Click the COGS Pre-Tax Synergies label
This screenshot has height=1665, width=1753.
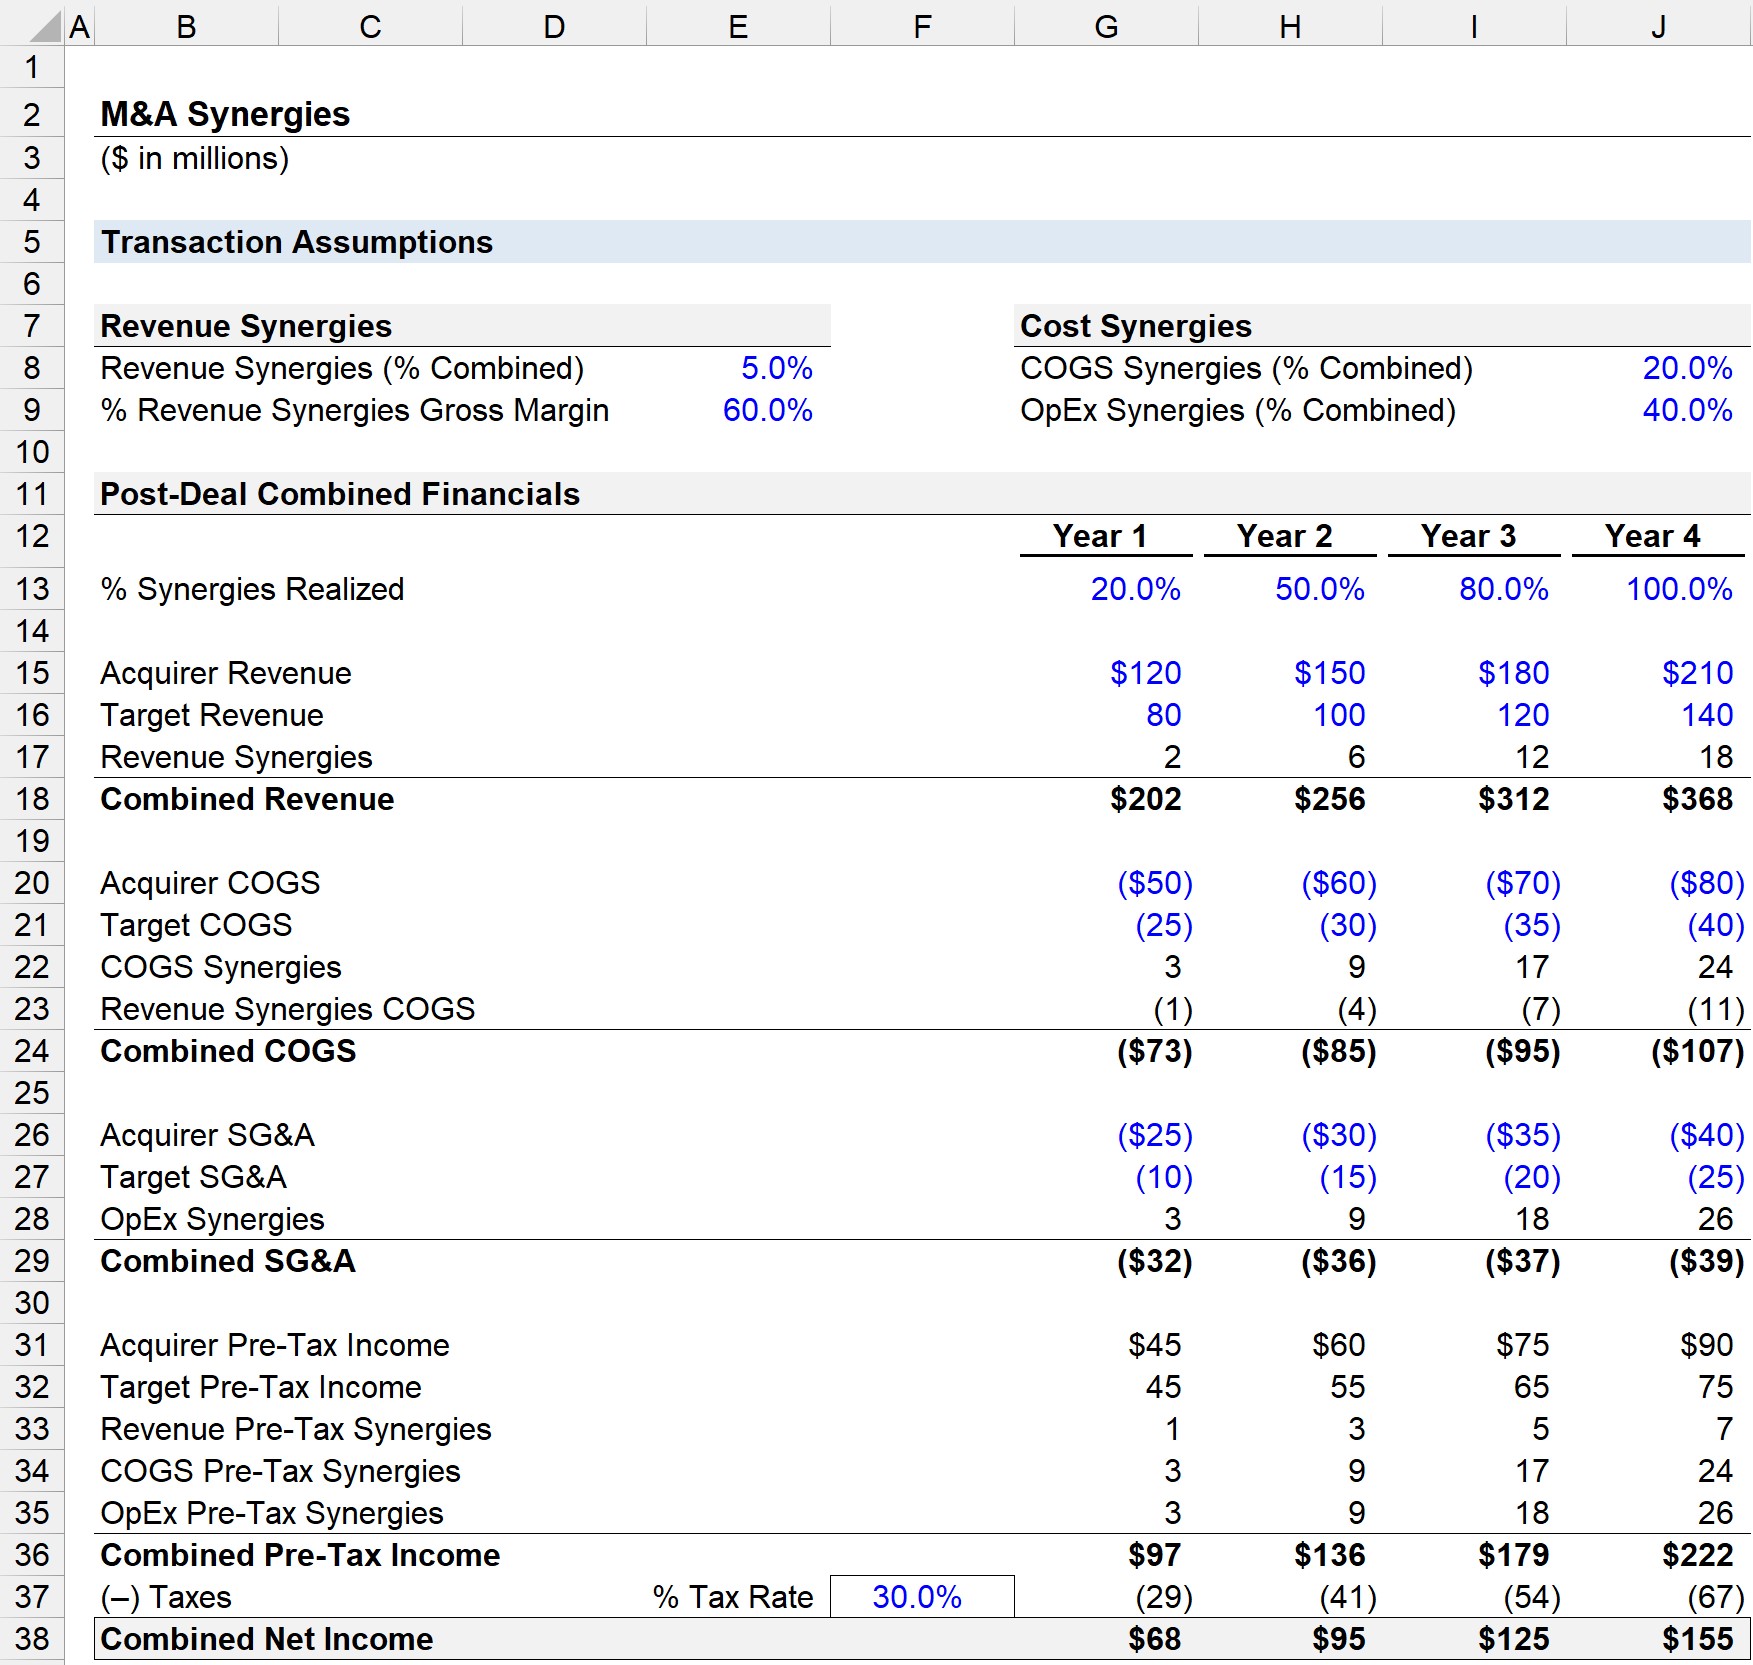tap(280, 1471)
